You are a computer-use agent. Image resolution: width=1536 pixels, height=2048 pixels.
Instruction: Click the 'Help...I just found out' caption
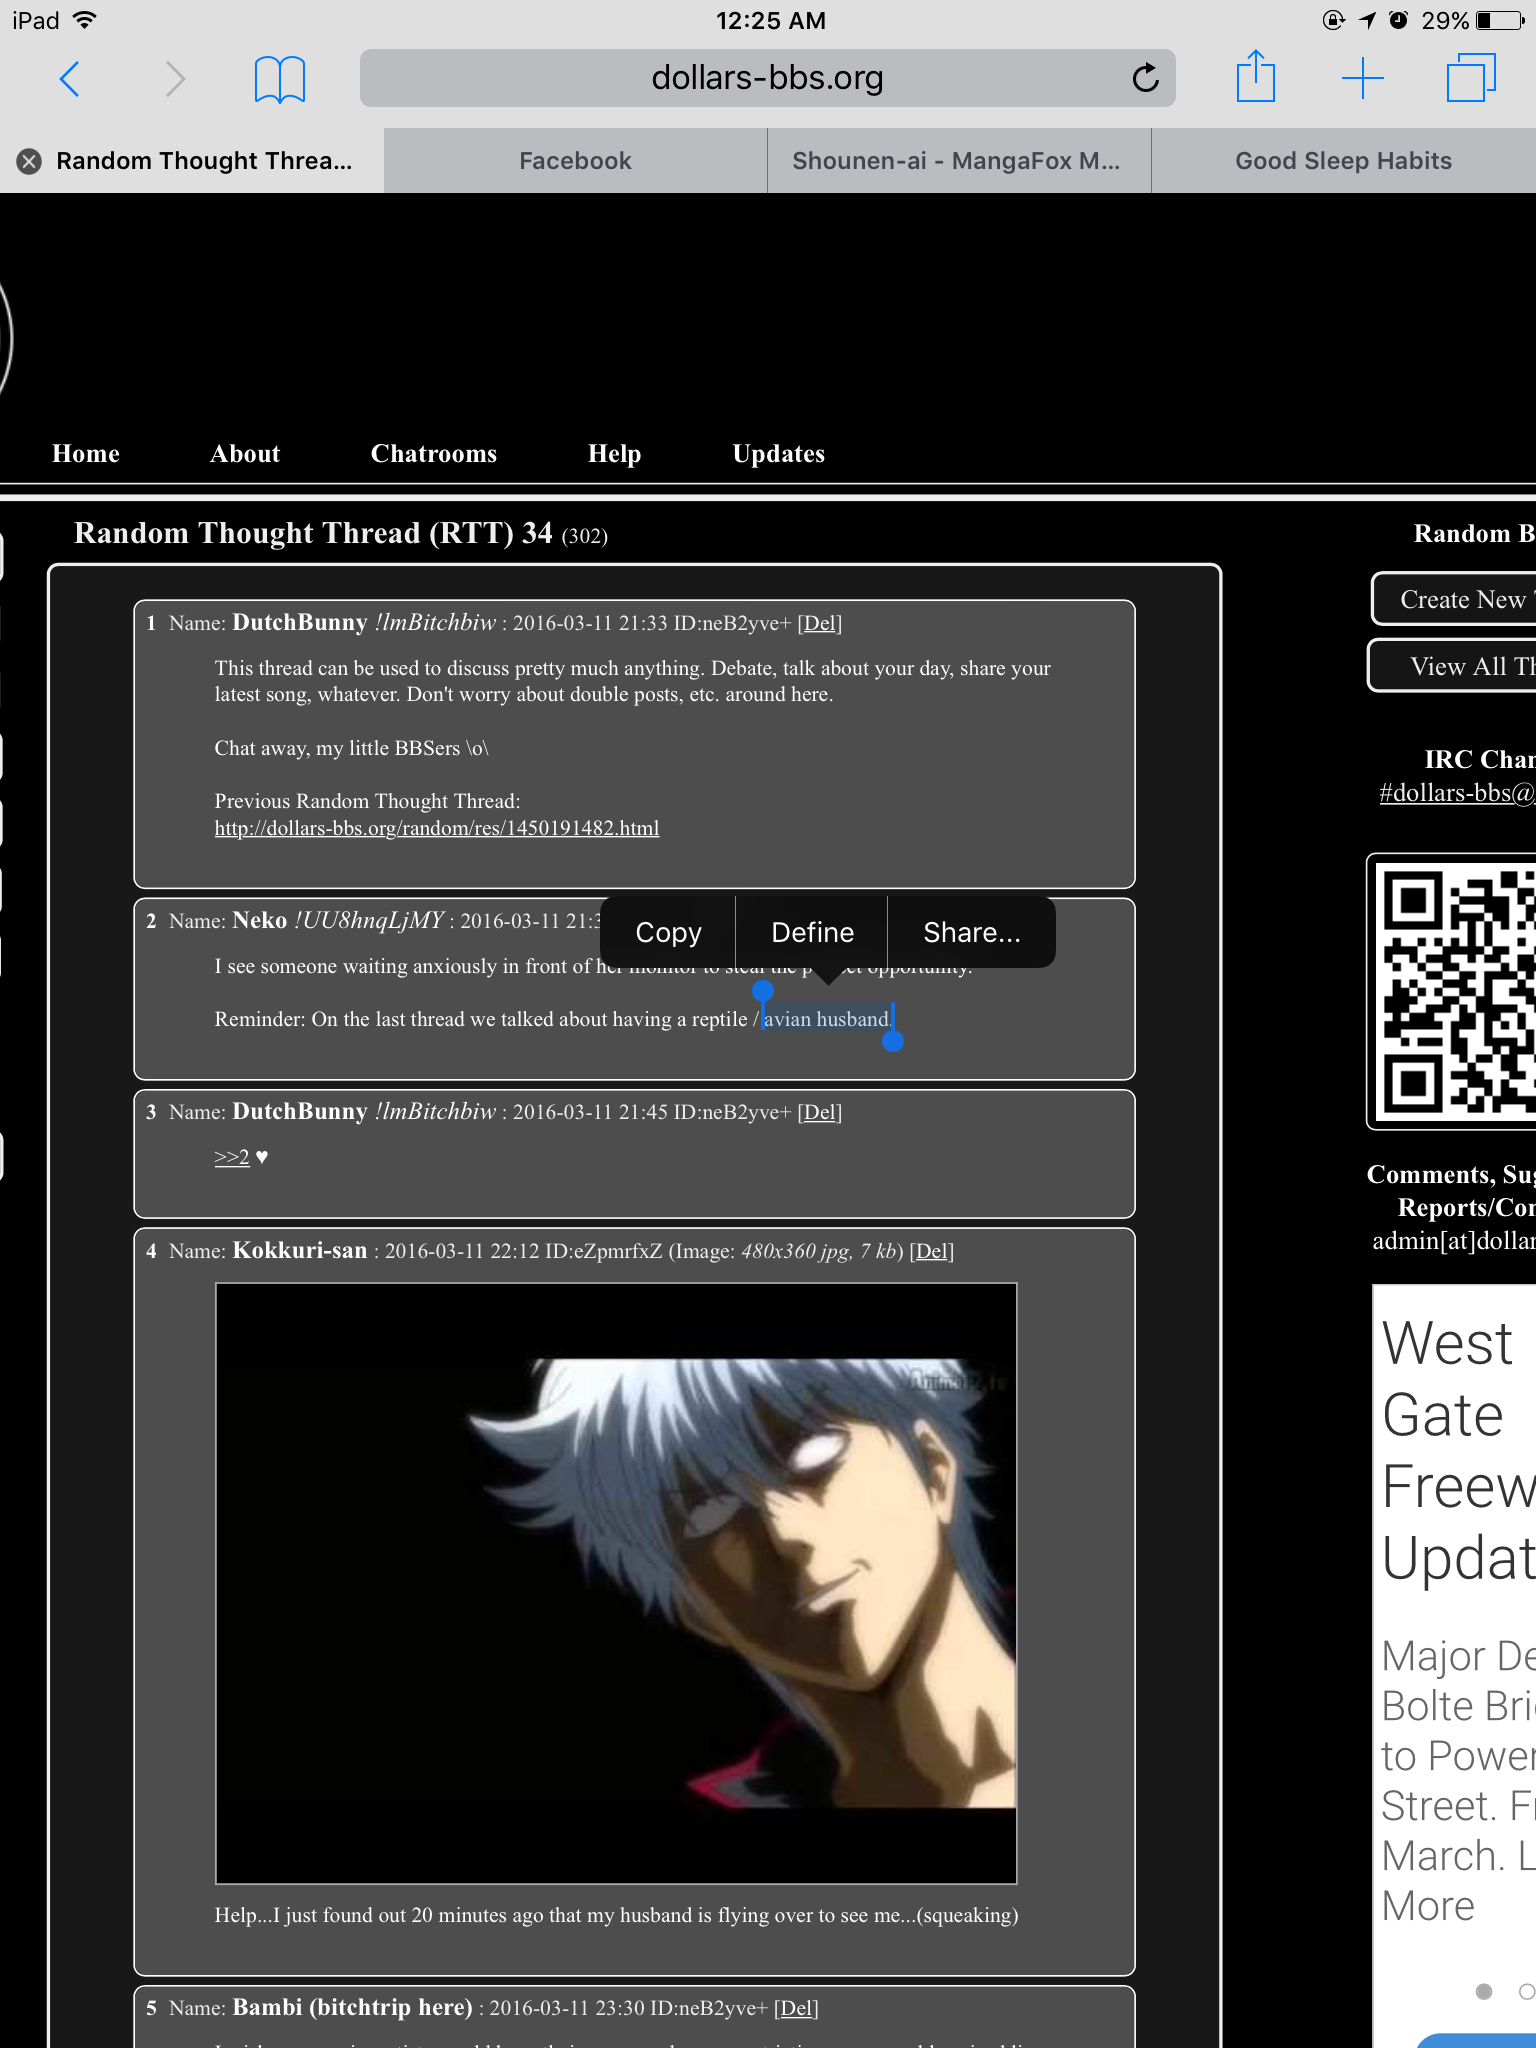[x=616, y=1915]
